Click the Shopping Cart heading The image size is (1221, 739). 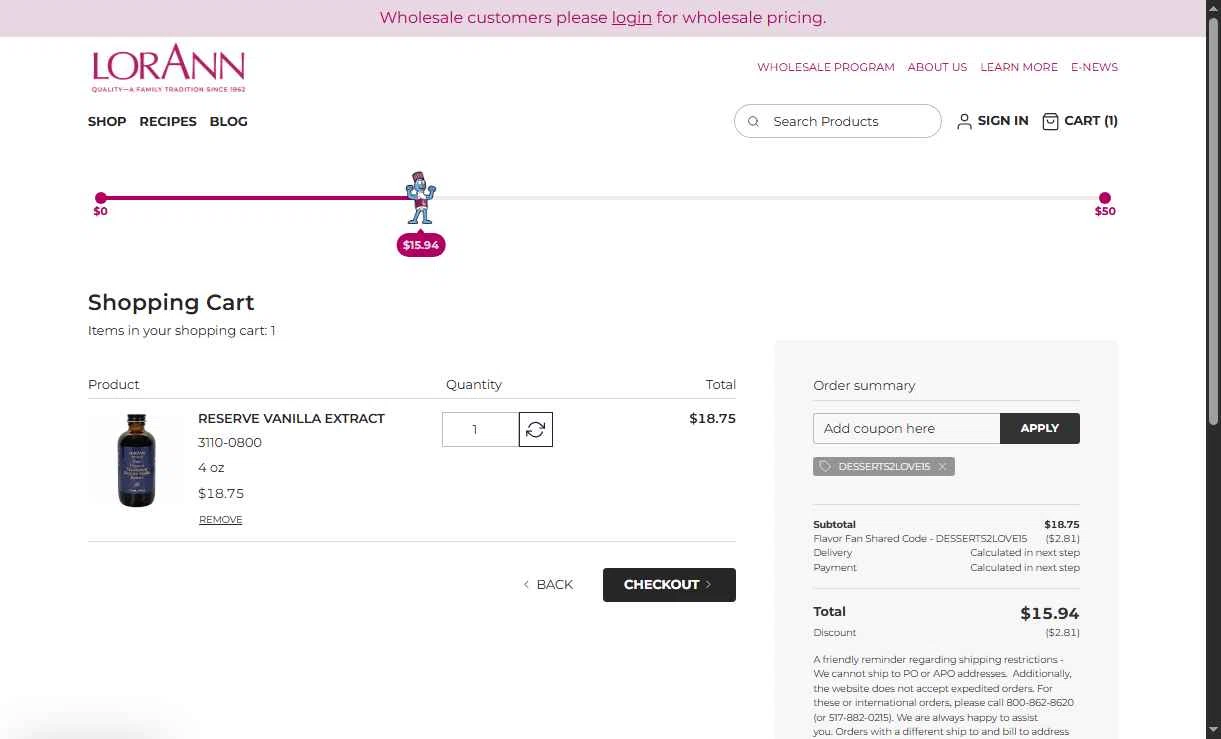coord(171,303)
